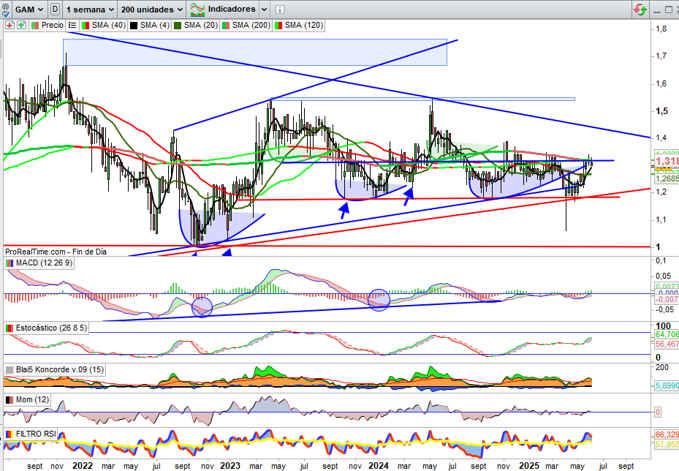Click the info icon in top toolbar
This screenshot has height=471, width=679.
click(x=280, y=10)
